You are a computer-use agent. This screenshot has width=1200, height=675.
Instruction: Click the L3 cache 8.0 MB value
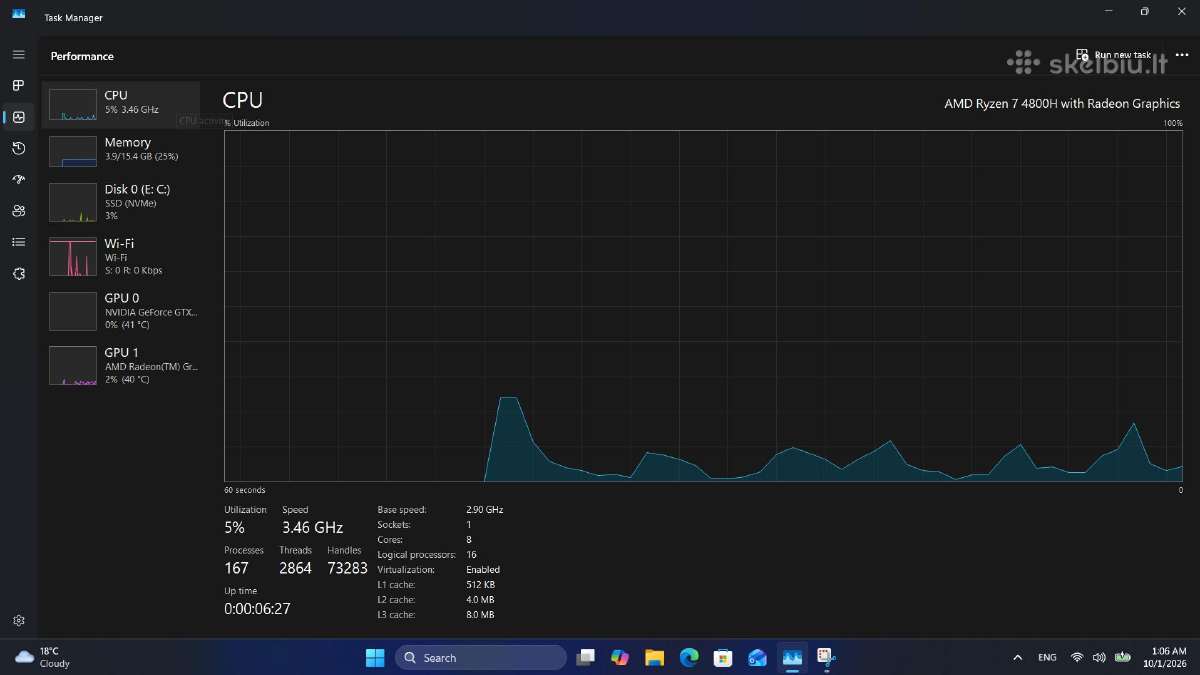tap(480, 615)
